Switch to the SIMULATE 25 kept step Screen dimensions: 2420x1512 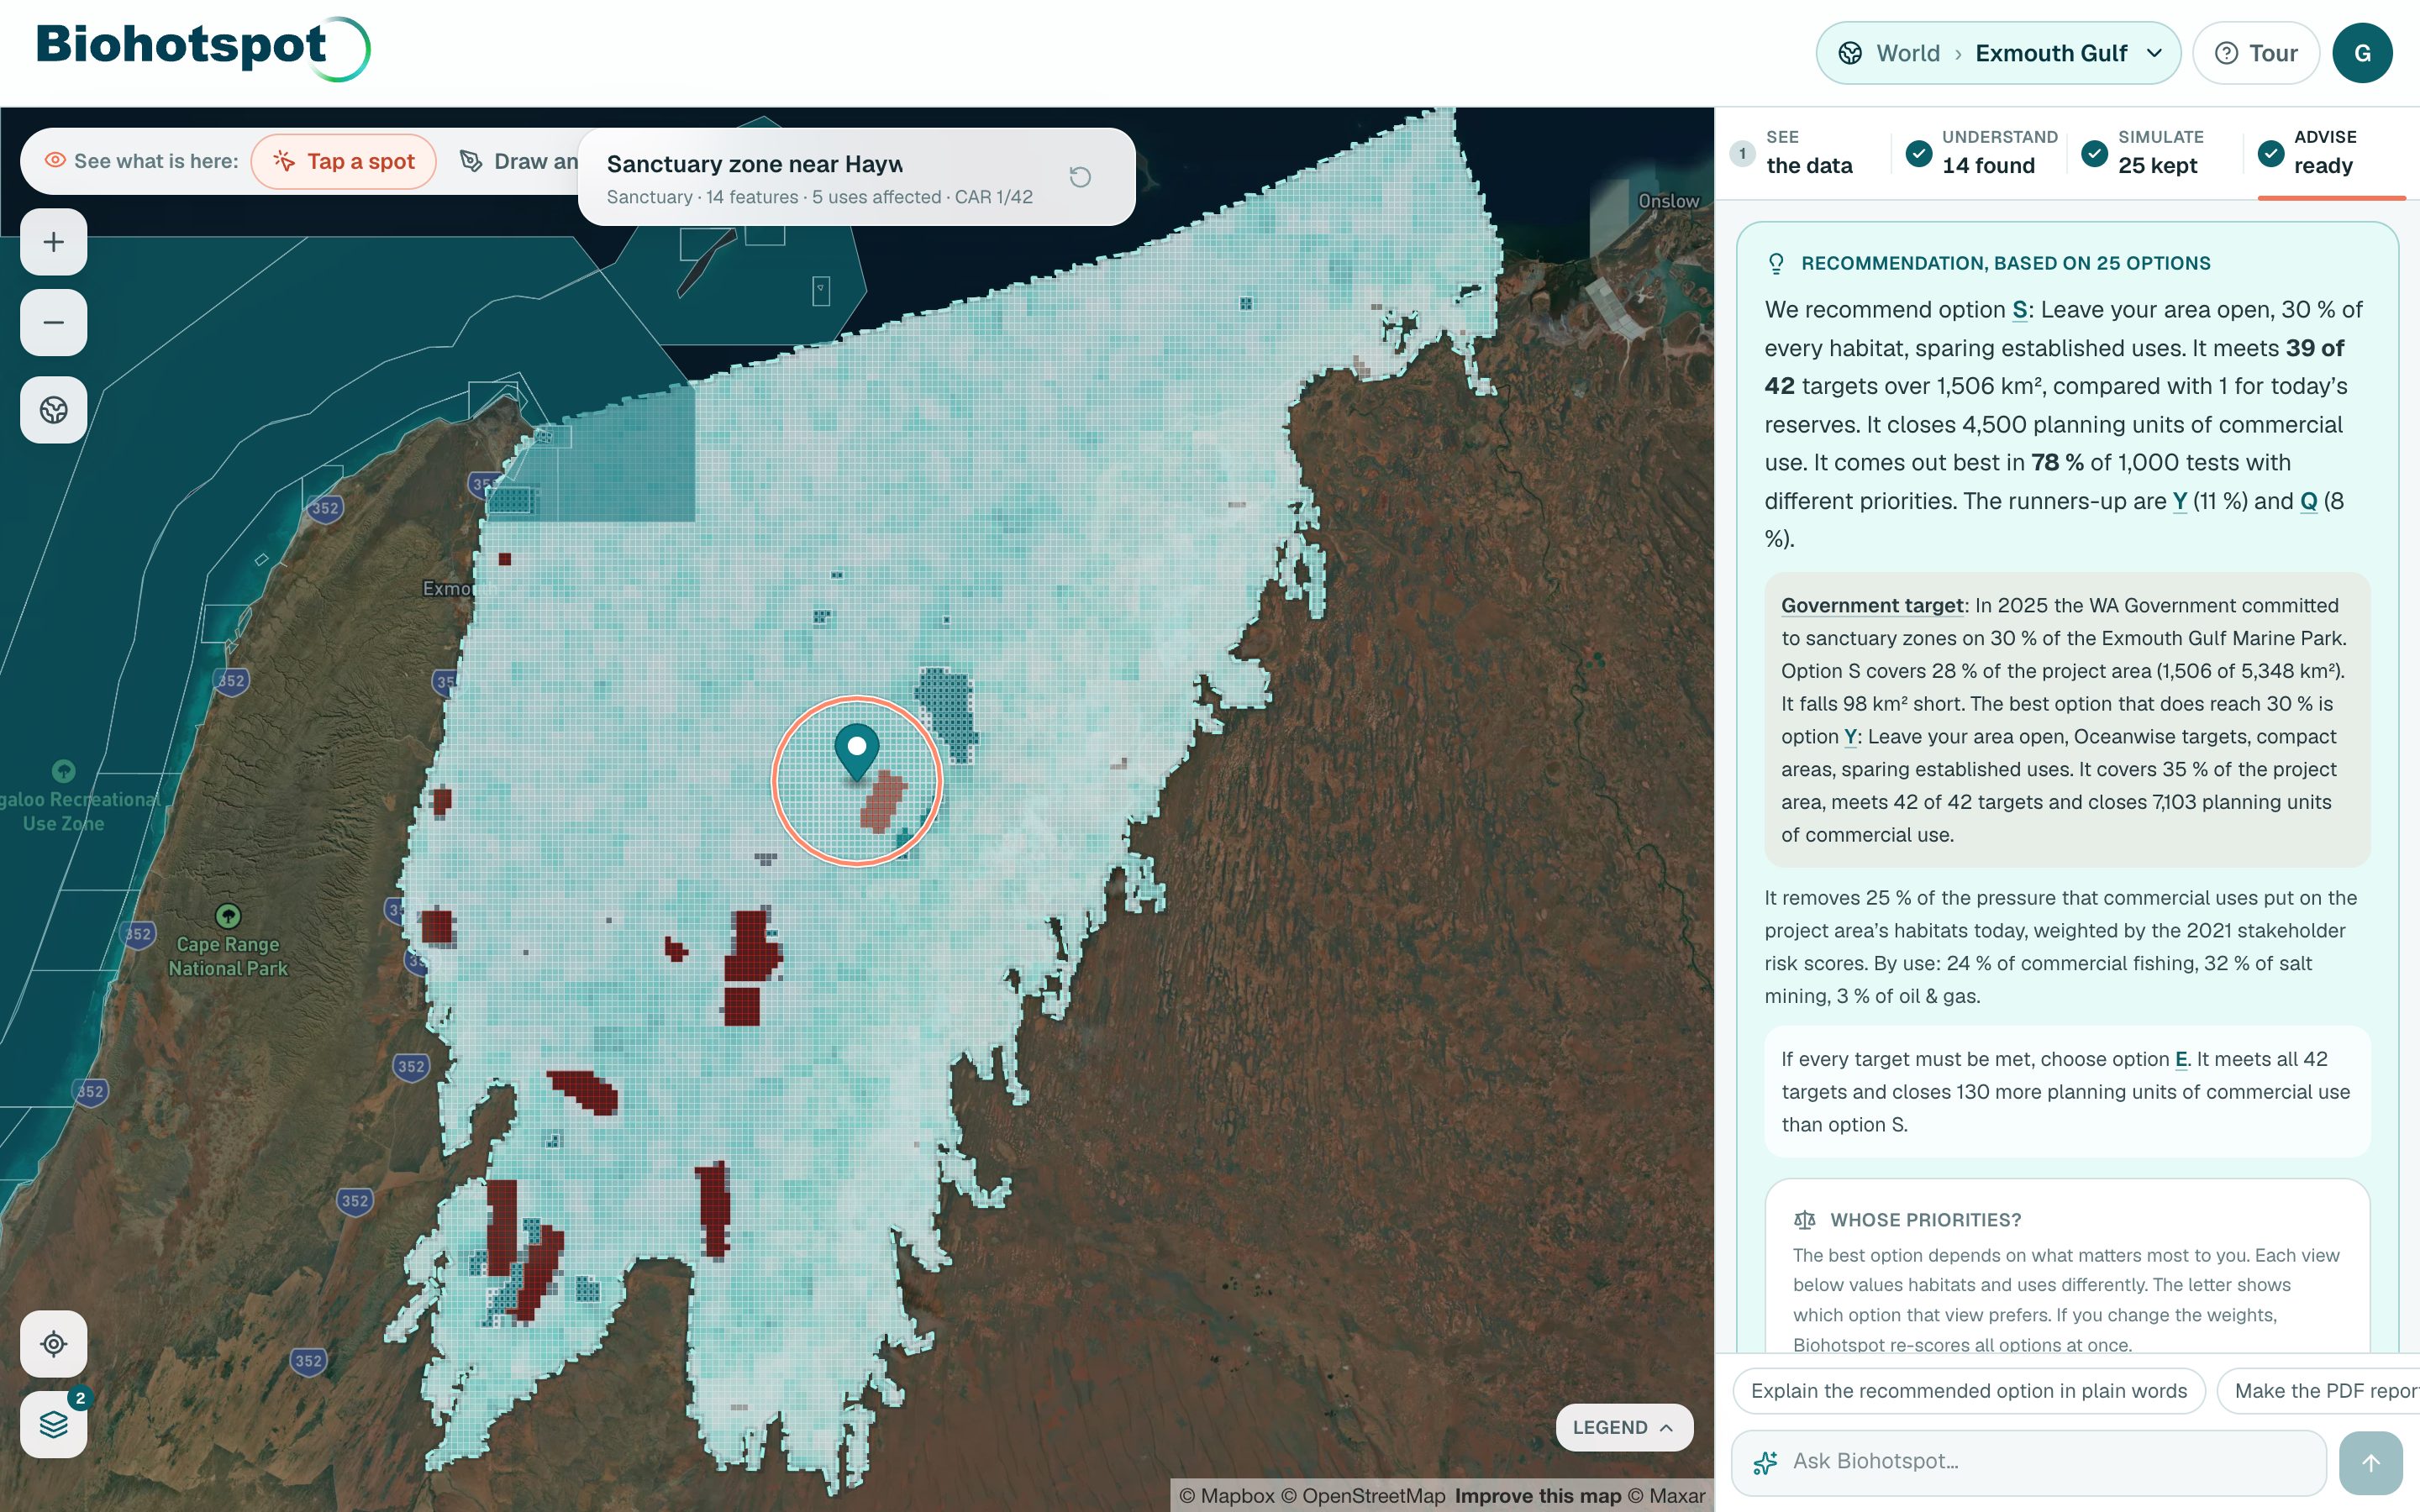click(x=2151, y=152)
